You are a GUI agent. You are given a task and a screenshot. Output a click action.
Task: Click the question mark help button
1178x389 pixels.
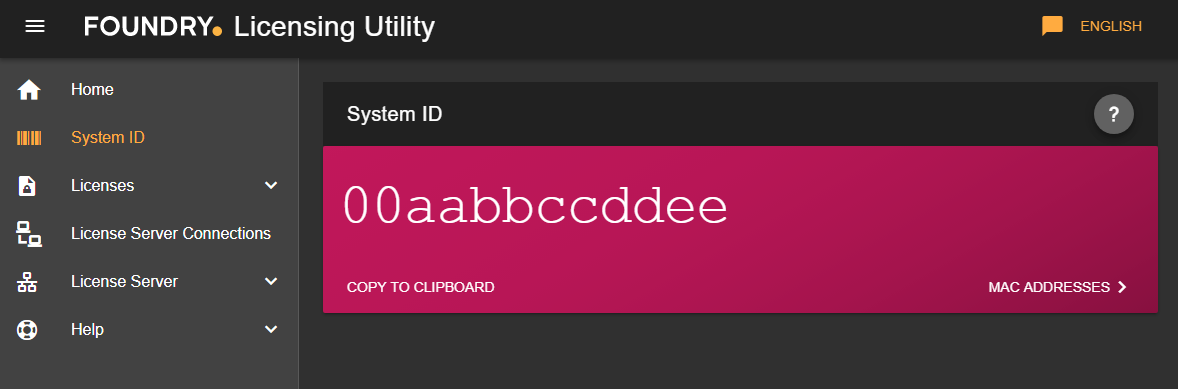click(x=1113, y=114)
